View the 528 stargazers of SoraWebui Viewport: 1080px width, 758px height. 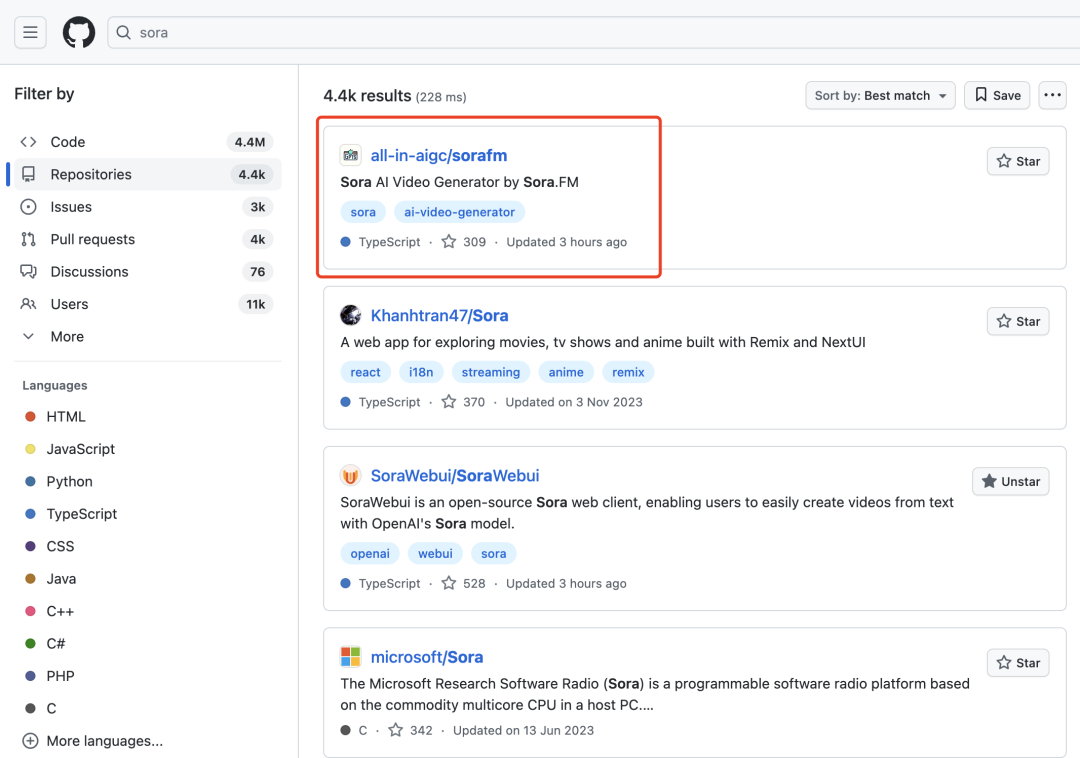click(x=464, y=583)
